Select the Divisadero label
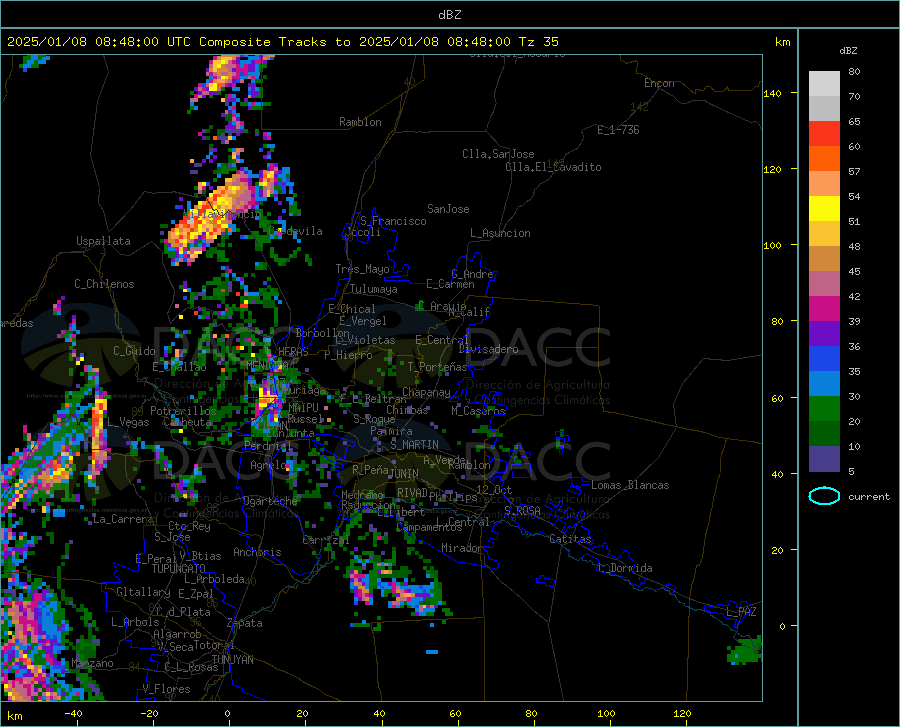This screenshot has height=727, width=900. (x=488, y=349)
